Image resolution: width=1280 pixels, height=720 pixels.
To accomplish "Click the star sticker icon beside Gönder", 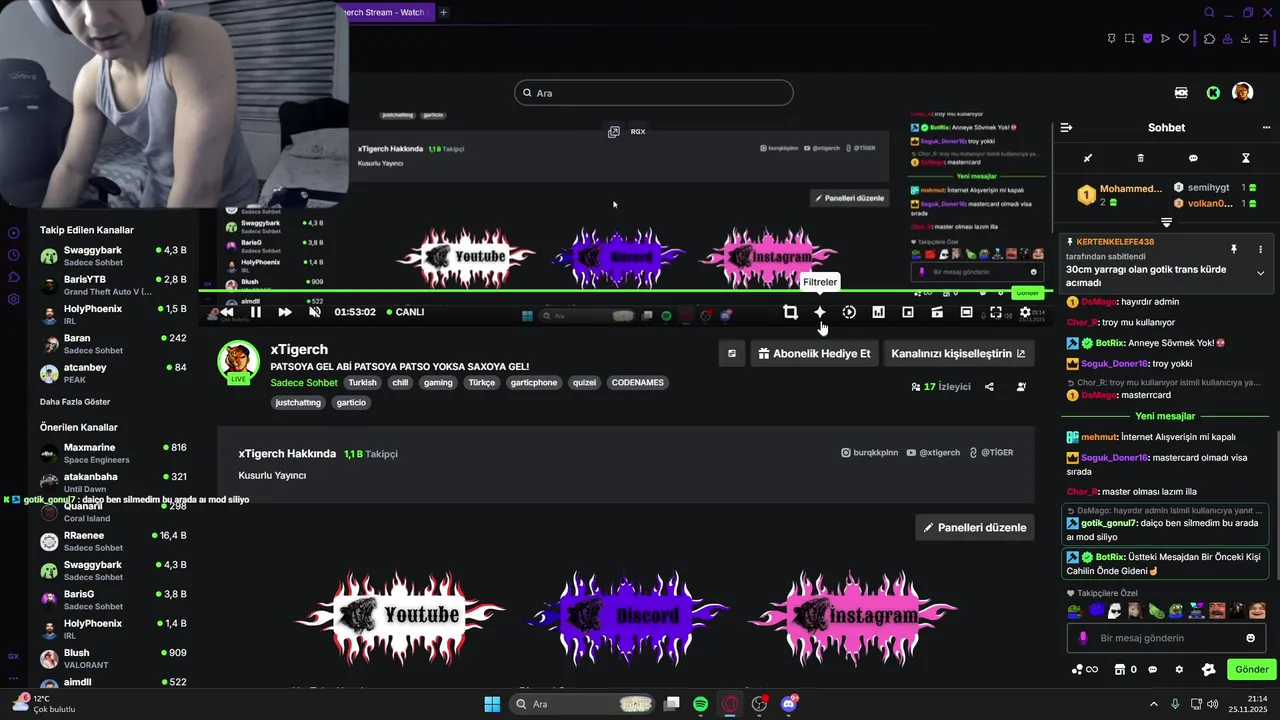I will tap(1209, 670).
